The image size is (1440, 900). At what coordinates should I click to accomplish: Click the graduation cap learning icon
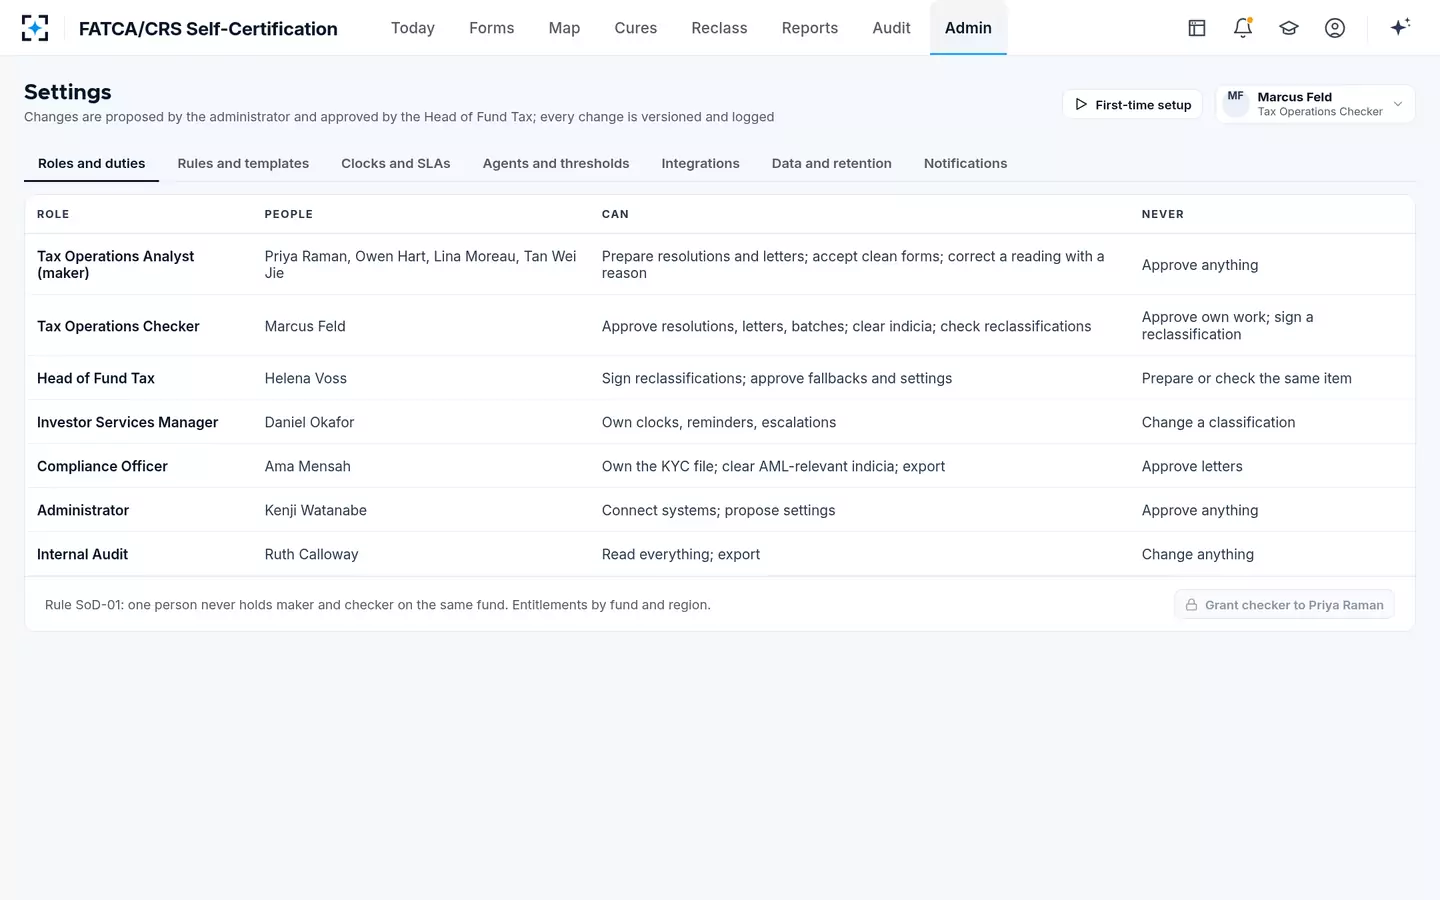pos(1289,28)
